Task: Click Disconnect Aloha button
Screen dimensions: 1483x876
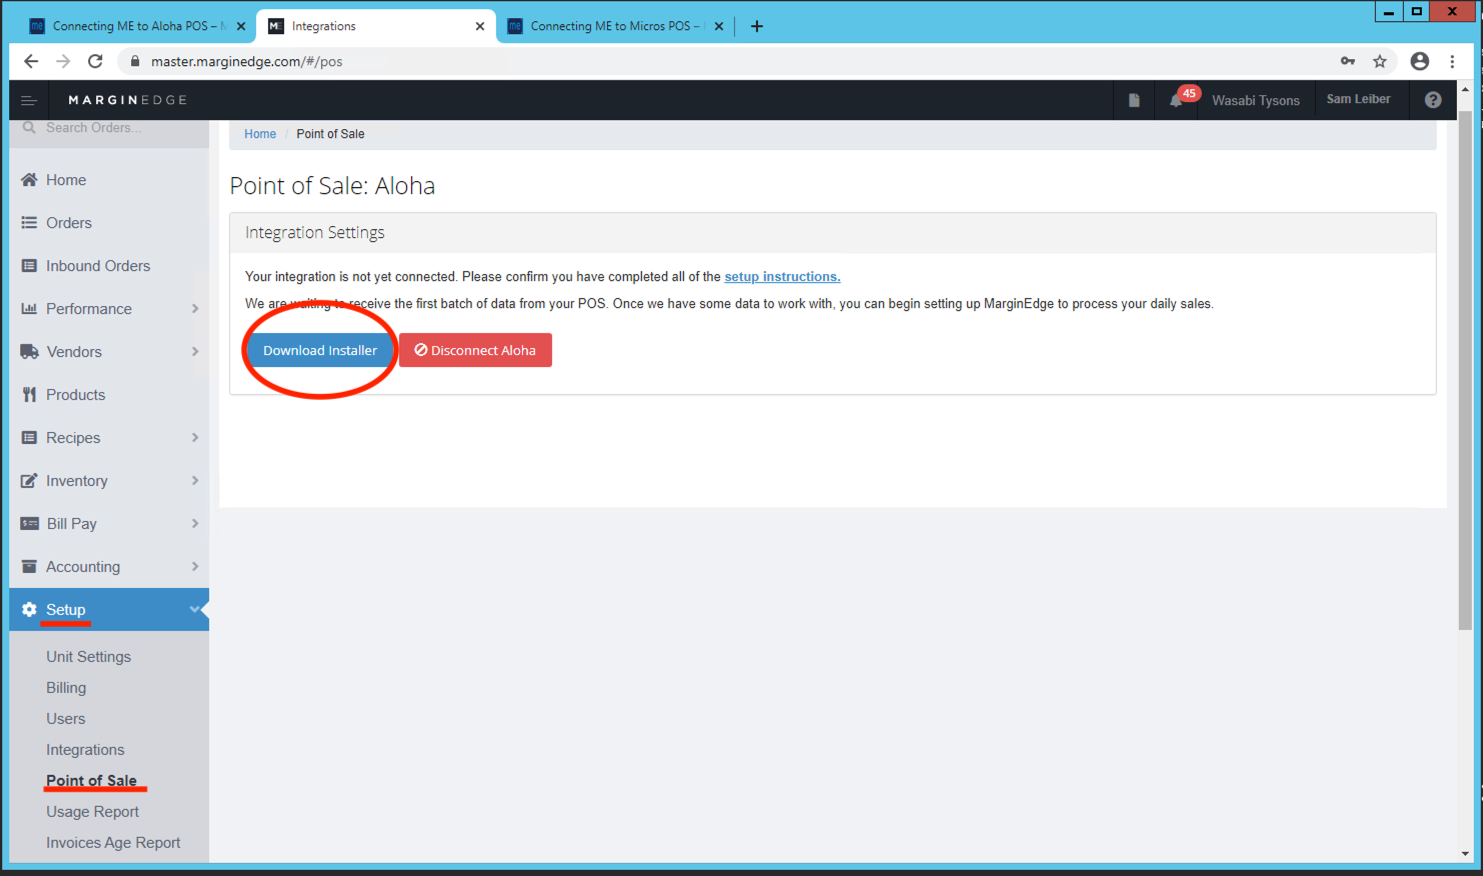Action: pos(475,350)
